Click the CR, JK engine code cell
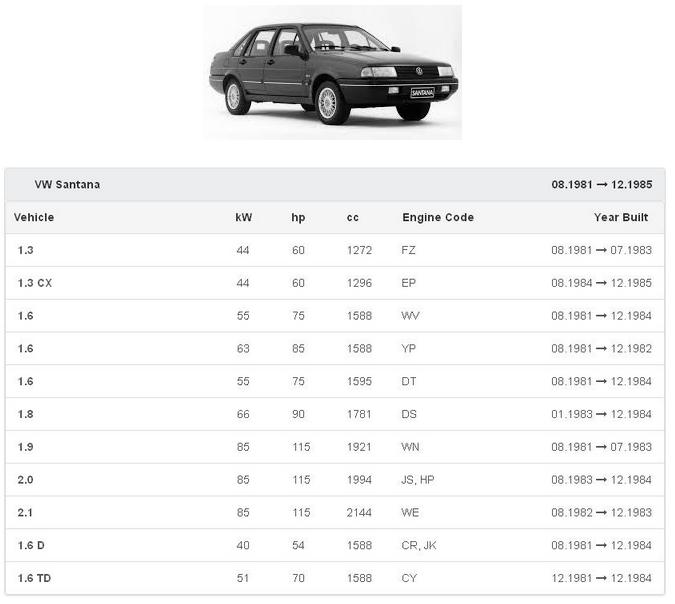Screen dimensions: 675x604 pos(419,546)
